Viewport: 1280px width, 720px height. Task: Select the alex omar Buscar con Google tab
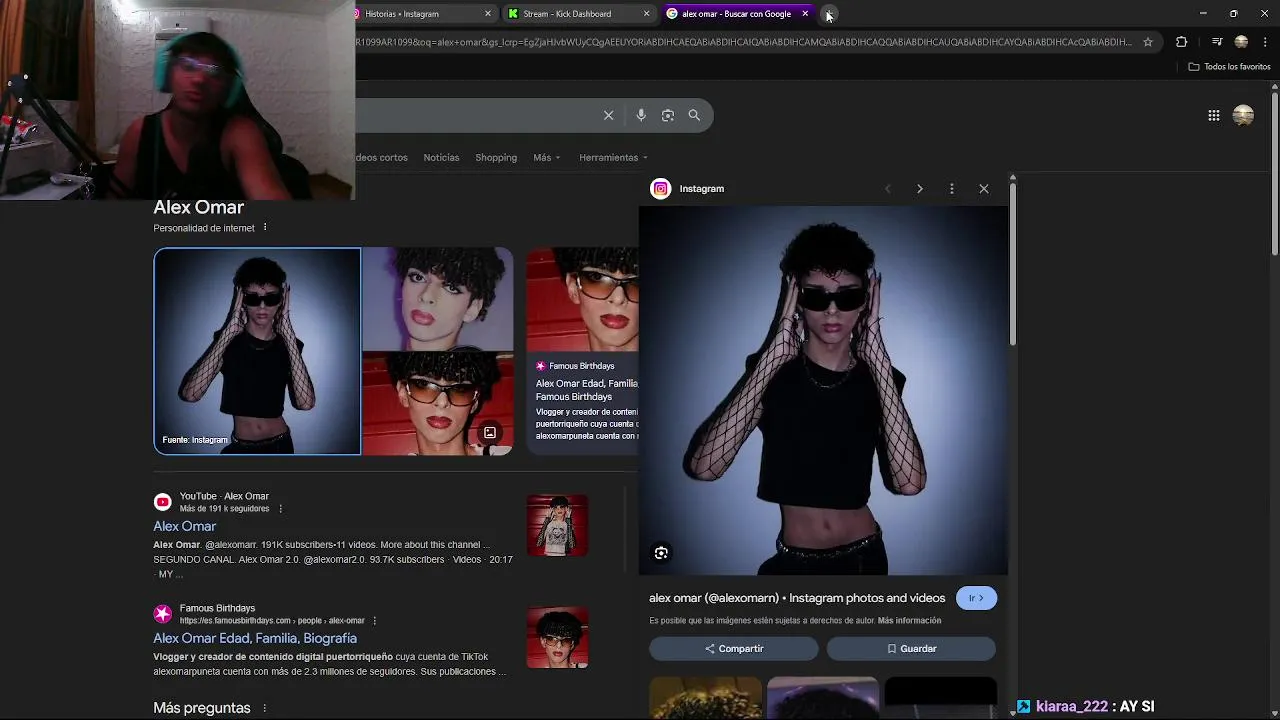(736, 14)
